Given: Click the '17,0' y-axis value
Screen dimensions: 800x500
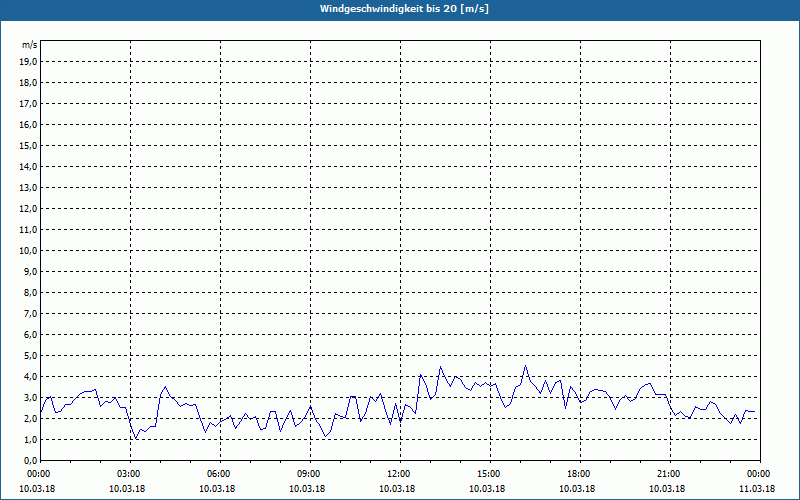Looking at the screenshot, I should click(28, 104).
